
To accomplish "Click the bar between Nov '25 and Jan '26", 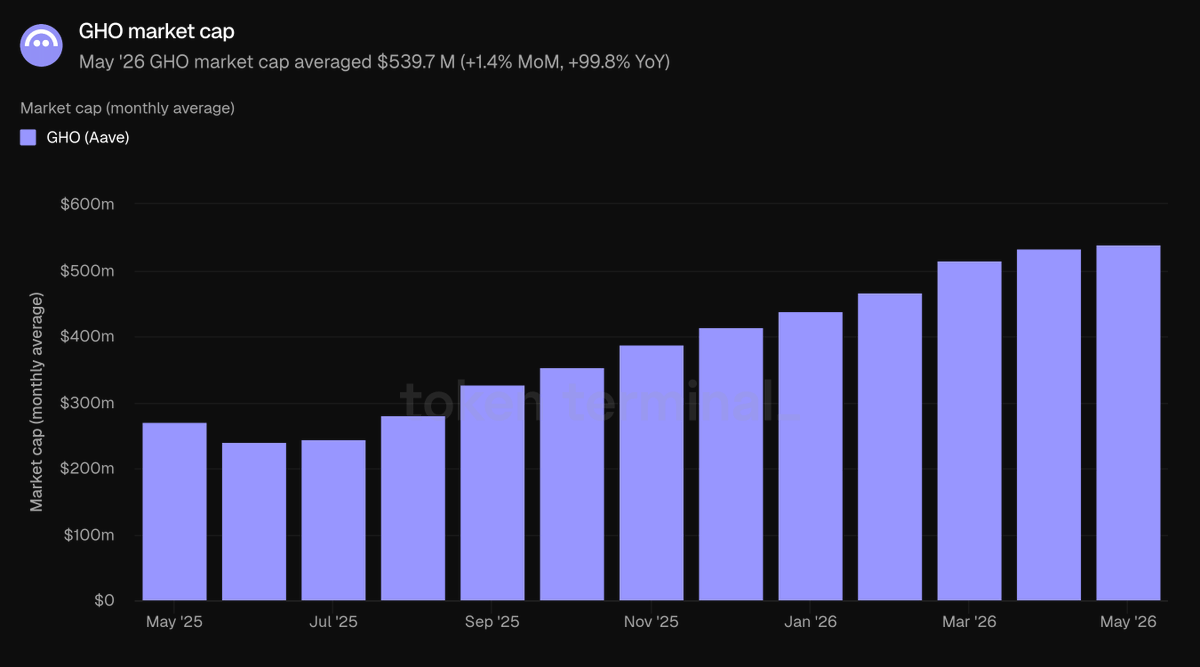I will pos(731,464).
